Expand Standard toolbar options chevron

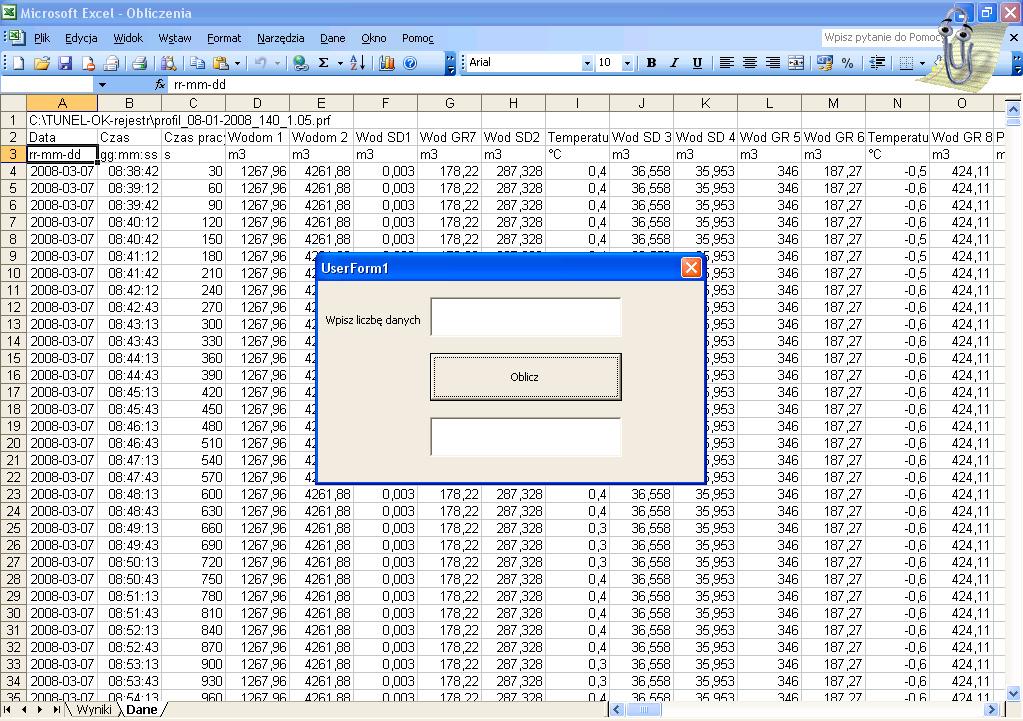(x=450, y=63)
